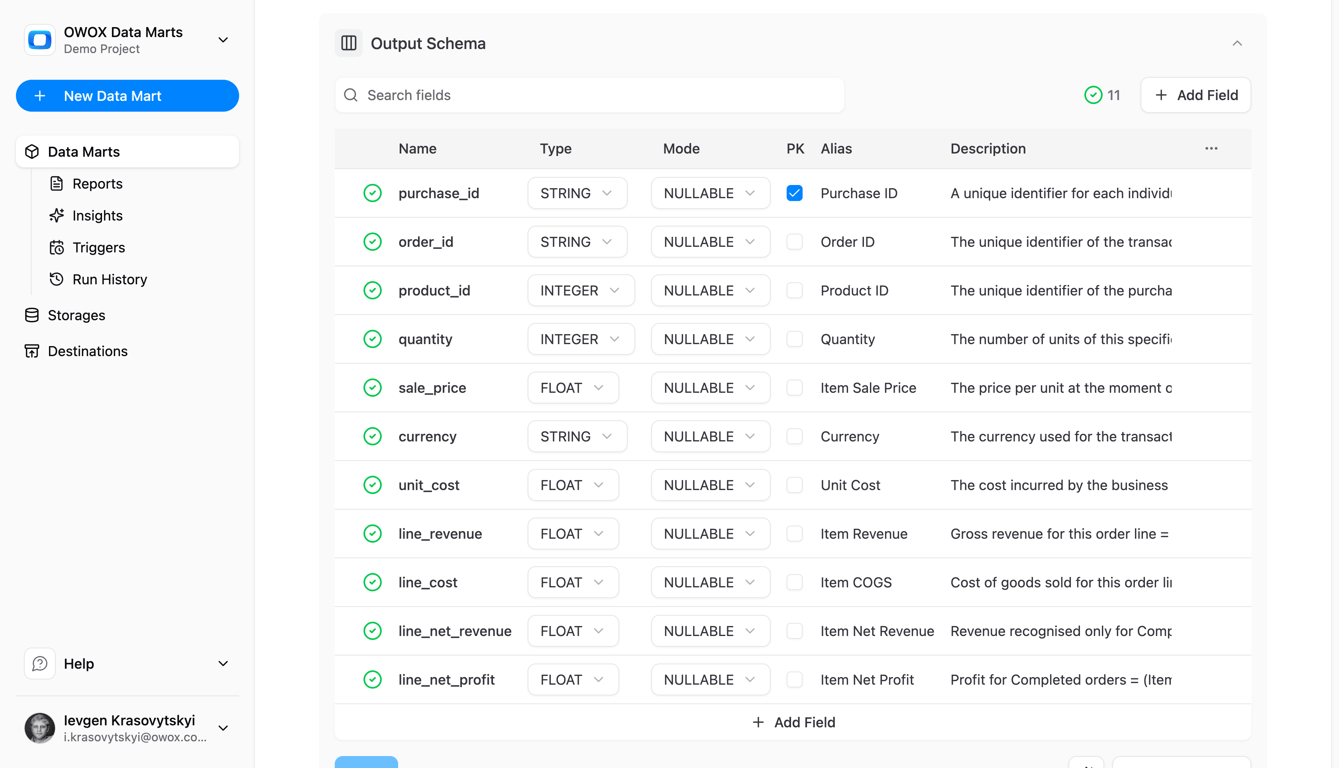Tick the PK checkbox for quantity
This screenshot has height=768, width=1339.
point(795,339)
